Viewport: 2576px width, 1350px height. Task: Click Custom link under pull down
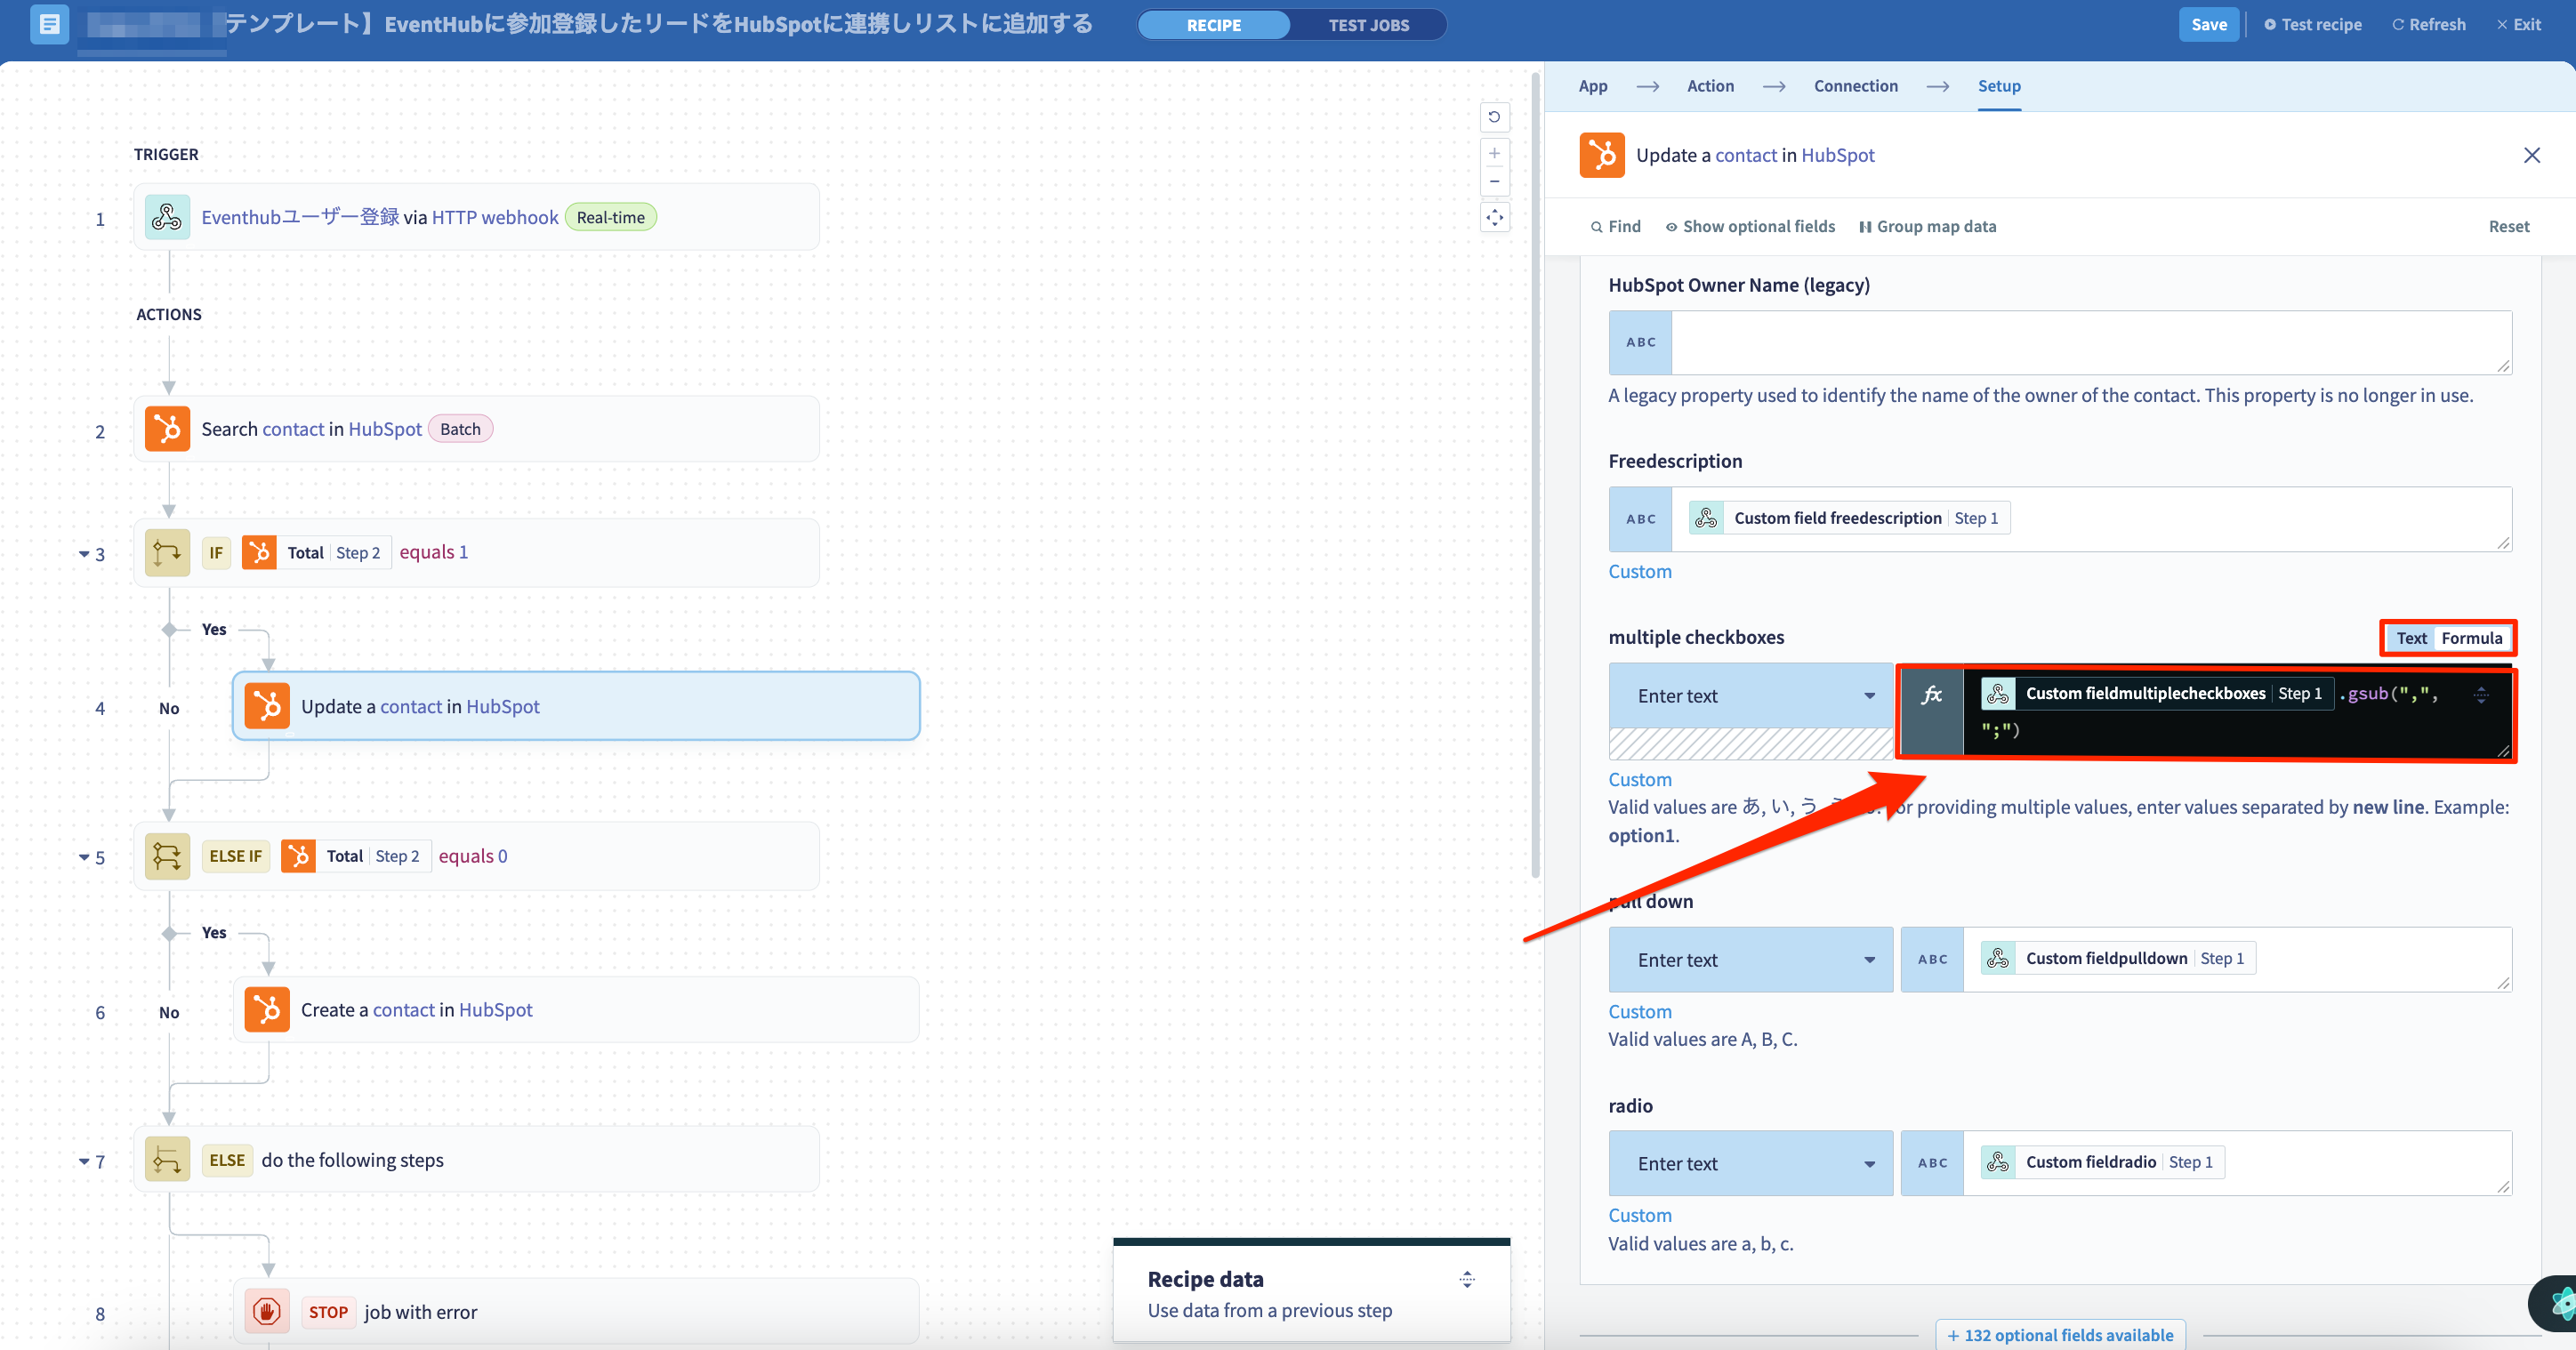[1639, 1011]
